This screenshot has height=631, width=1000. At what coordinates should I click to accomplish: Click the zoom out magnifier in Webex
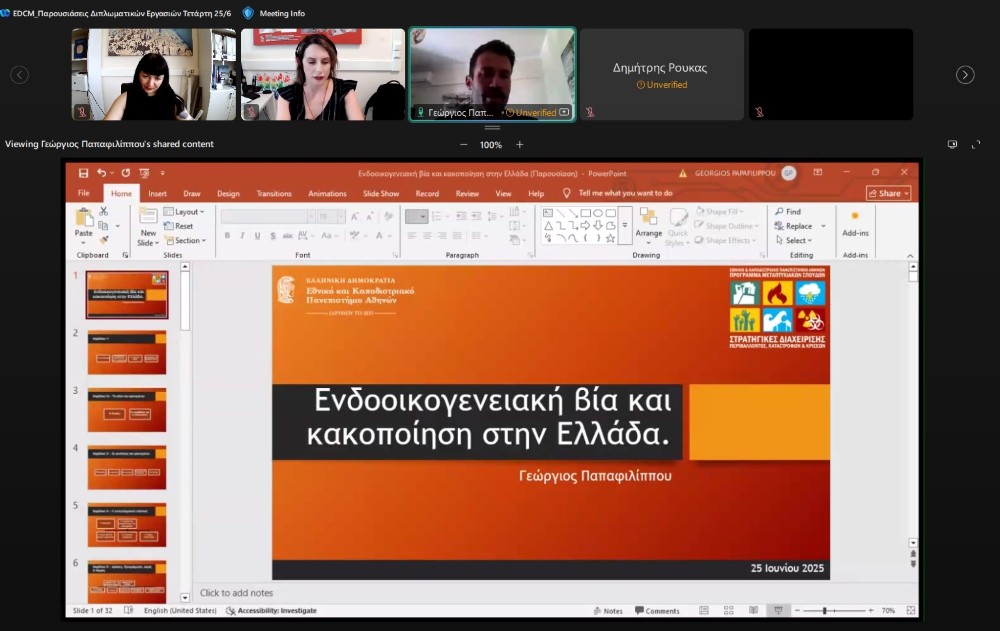[x=462, y=145]
